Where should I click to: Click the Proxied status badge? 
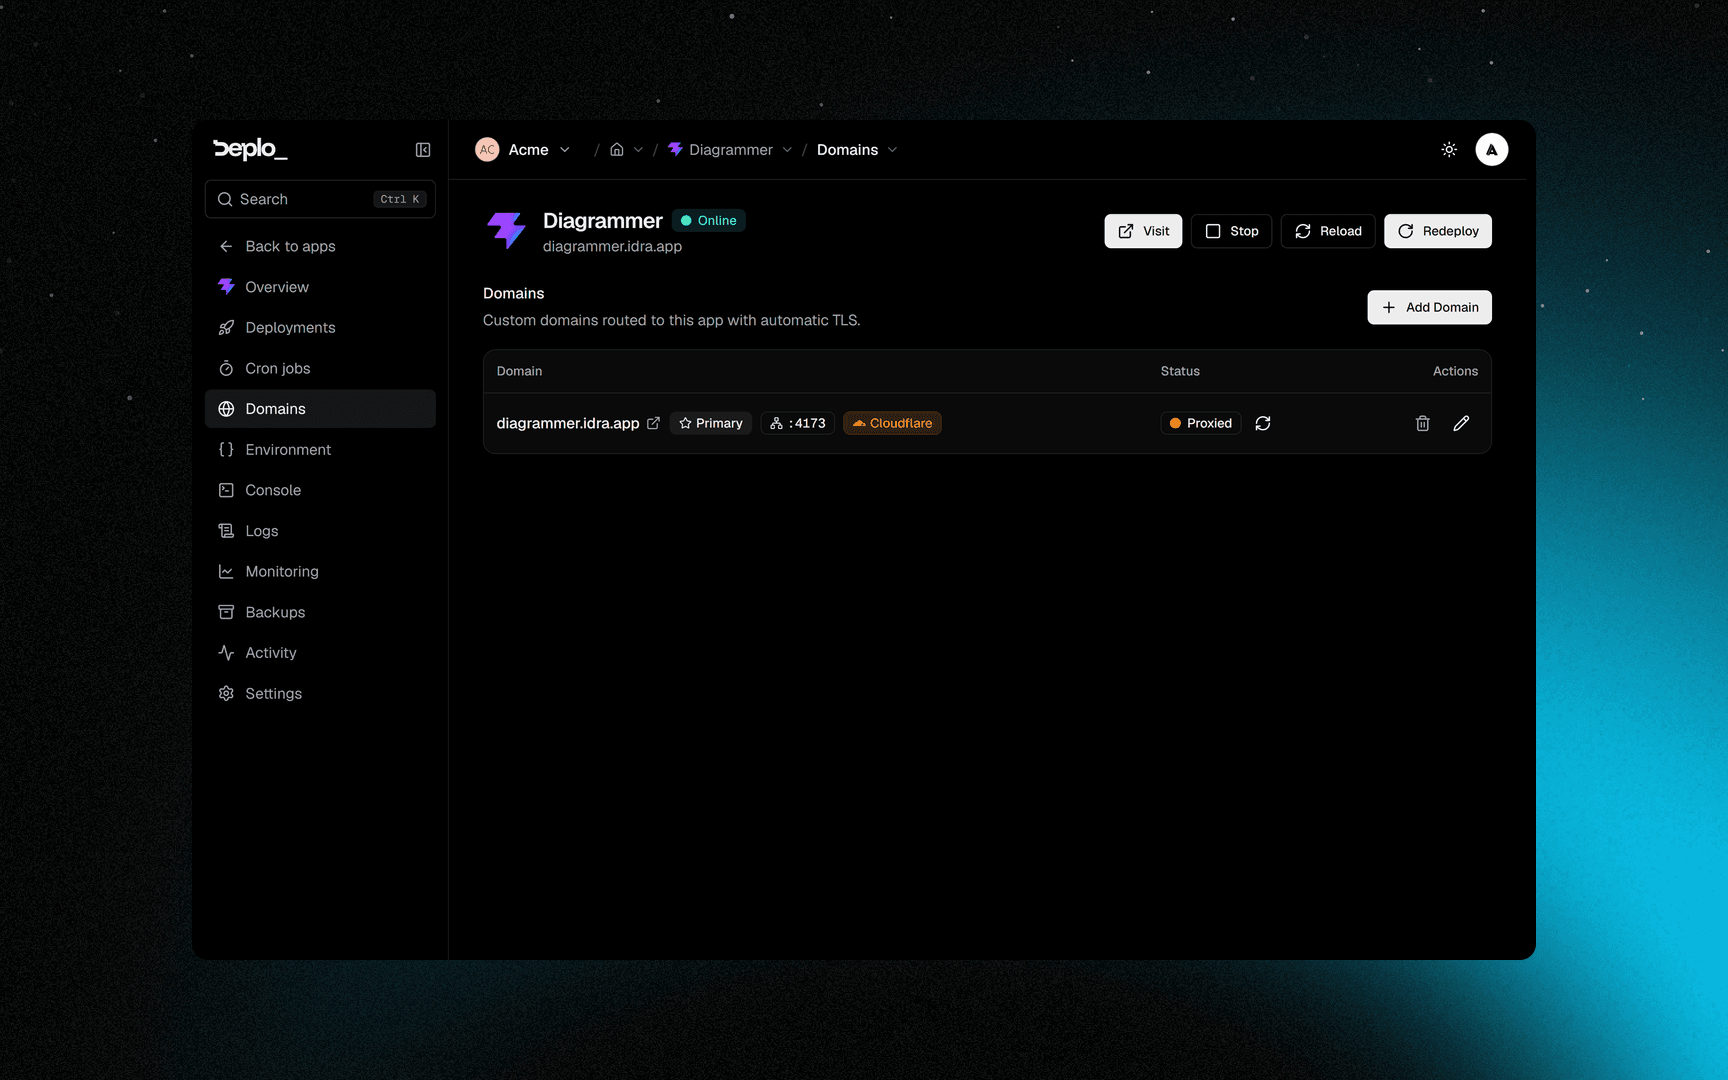pos(1201,423)
